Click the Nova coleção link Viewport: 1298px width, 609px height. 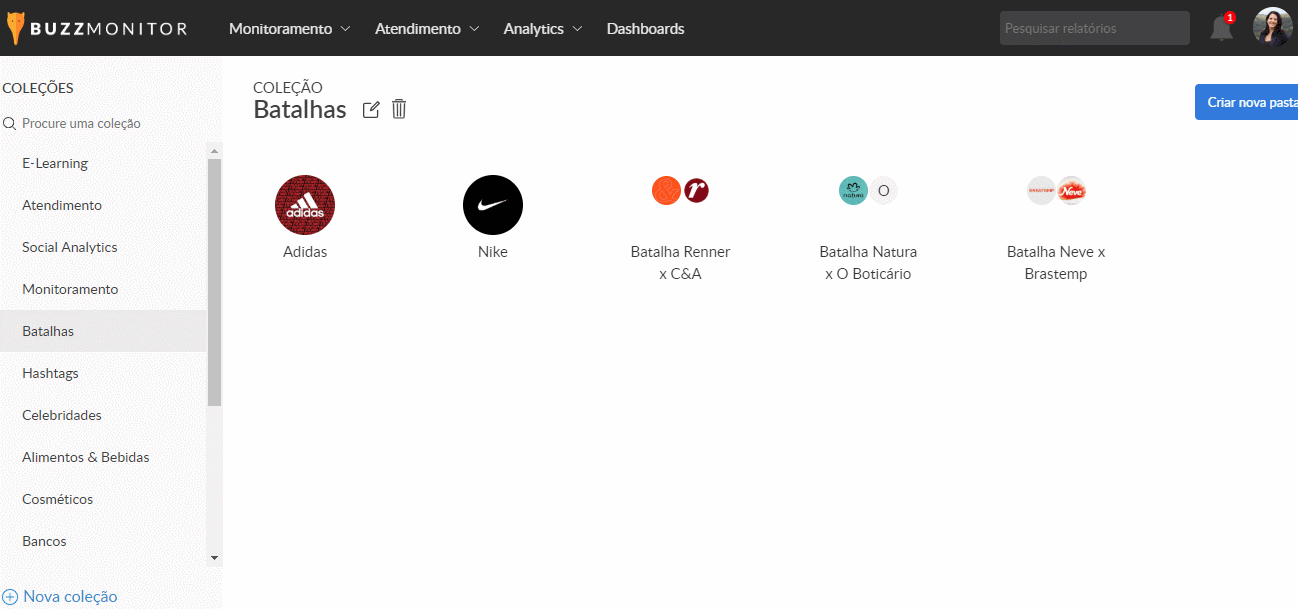[69, 597]
